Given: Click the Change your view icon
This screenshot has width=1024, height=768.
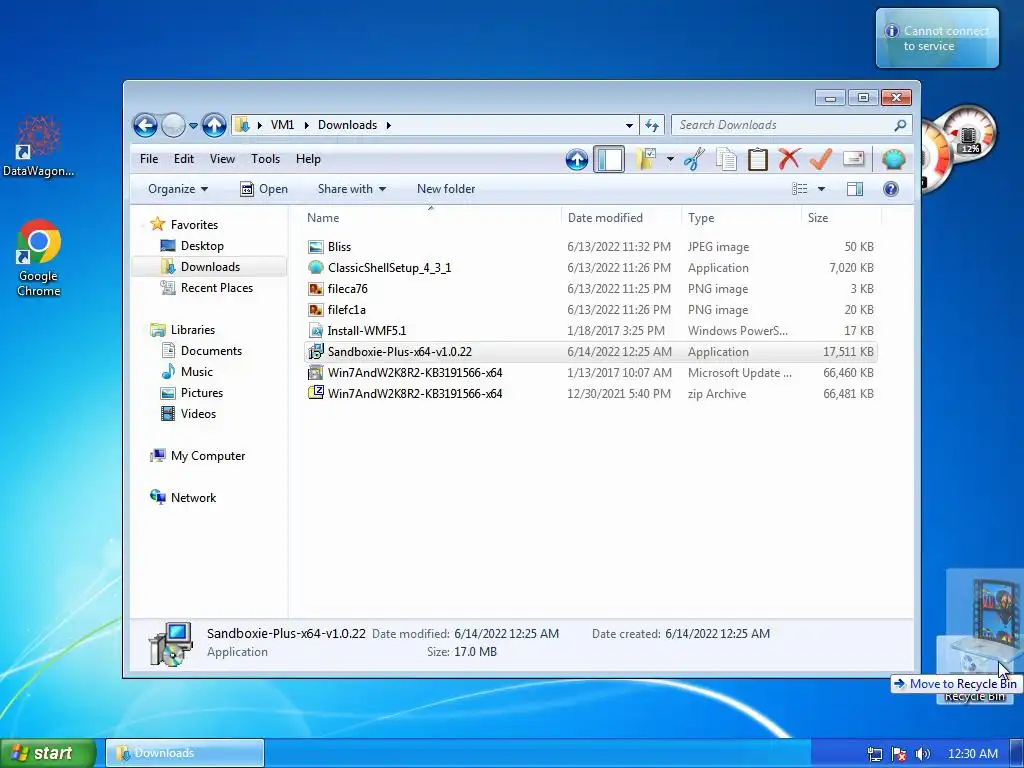Looking at the screenshot, I should tap(800, 189).
